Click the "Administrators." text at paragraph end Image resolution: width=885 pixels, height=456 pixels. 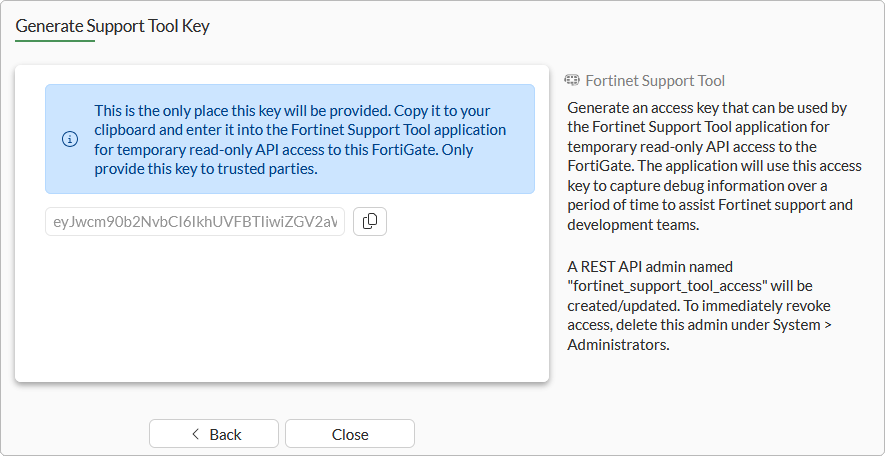click(617, 345)
